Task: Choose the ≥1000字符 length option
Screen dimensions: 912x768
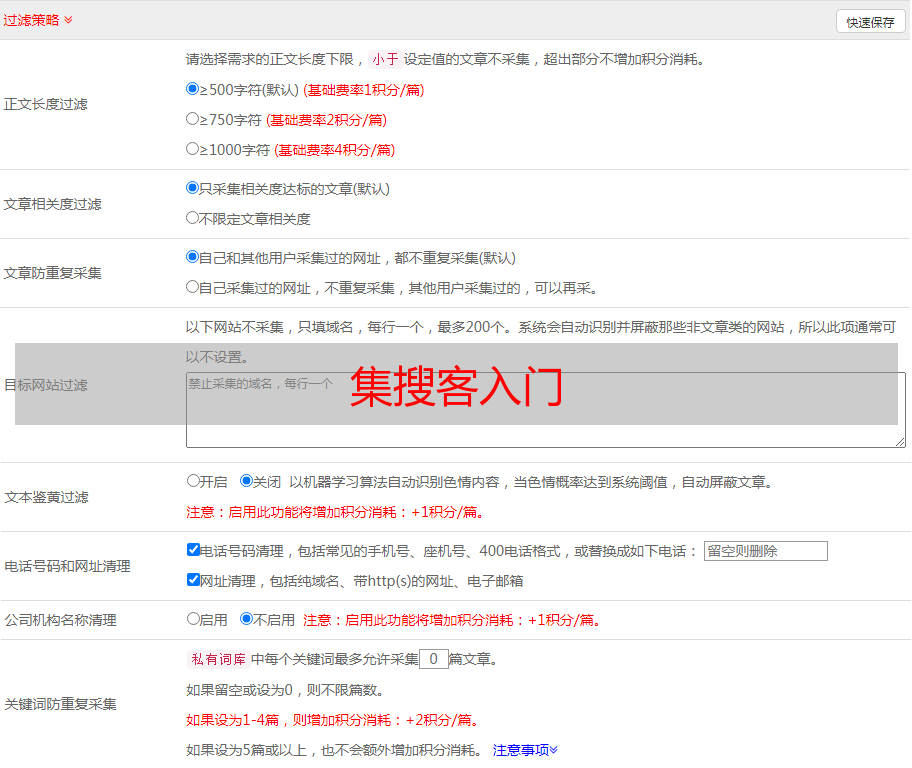Action: [x=193, y=149]
